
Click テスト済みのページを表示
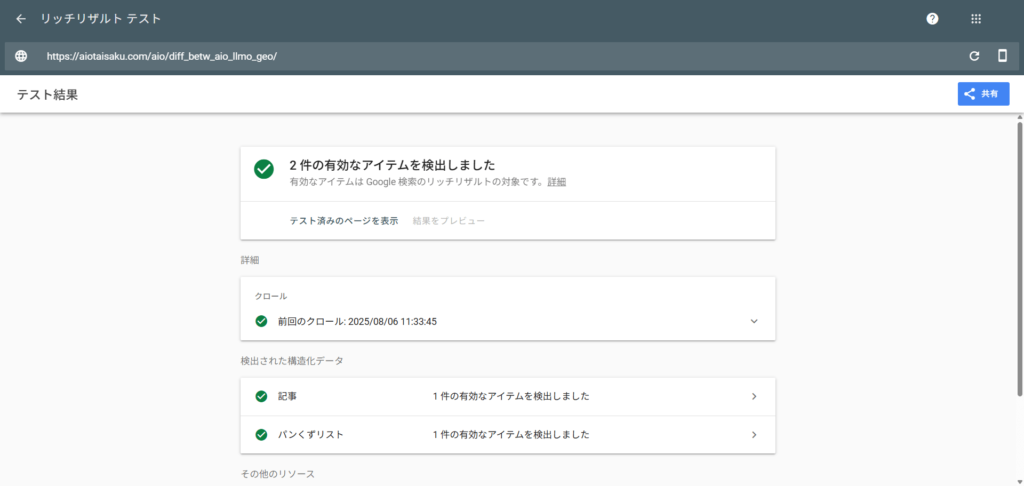coord(344,221)
